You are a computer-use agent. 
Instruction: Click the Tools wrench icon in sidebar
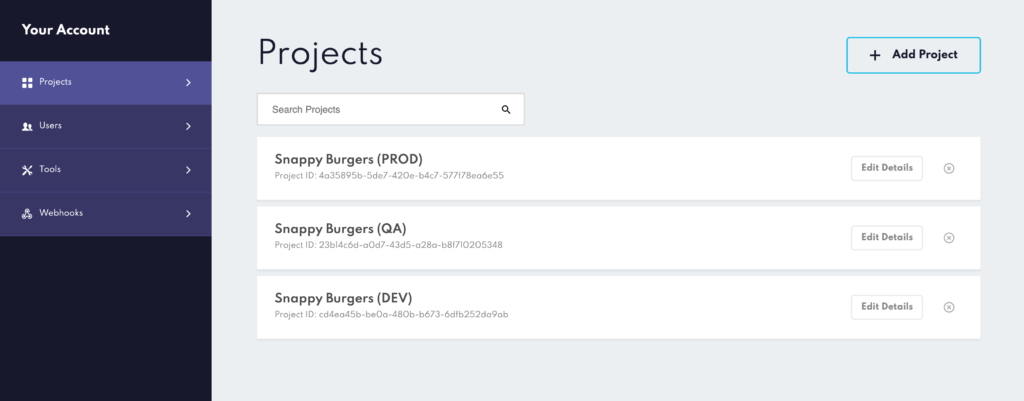pyautogui.click(x=28, y=170)
